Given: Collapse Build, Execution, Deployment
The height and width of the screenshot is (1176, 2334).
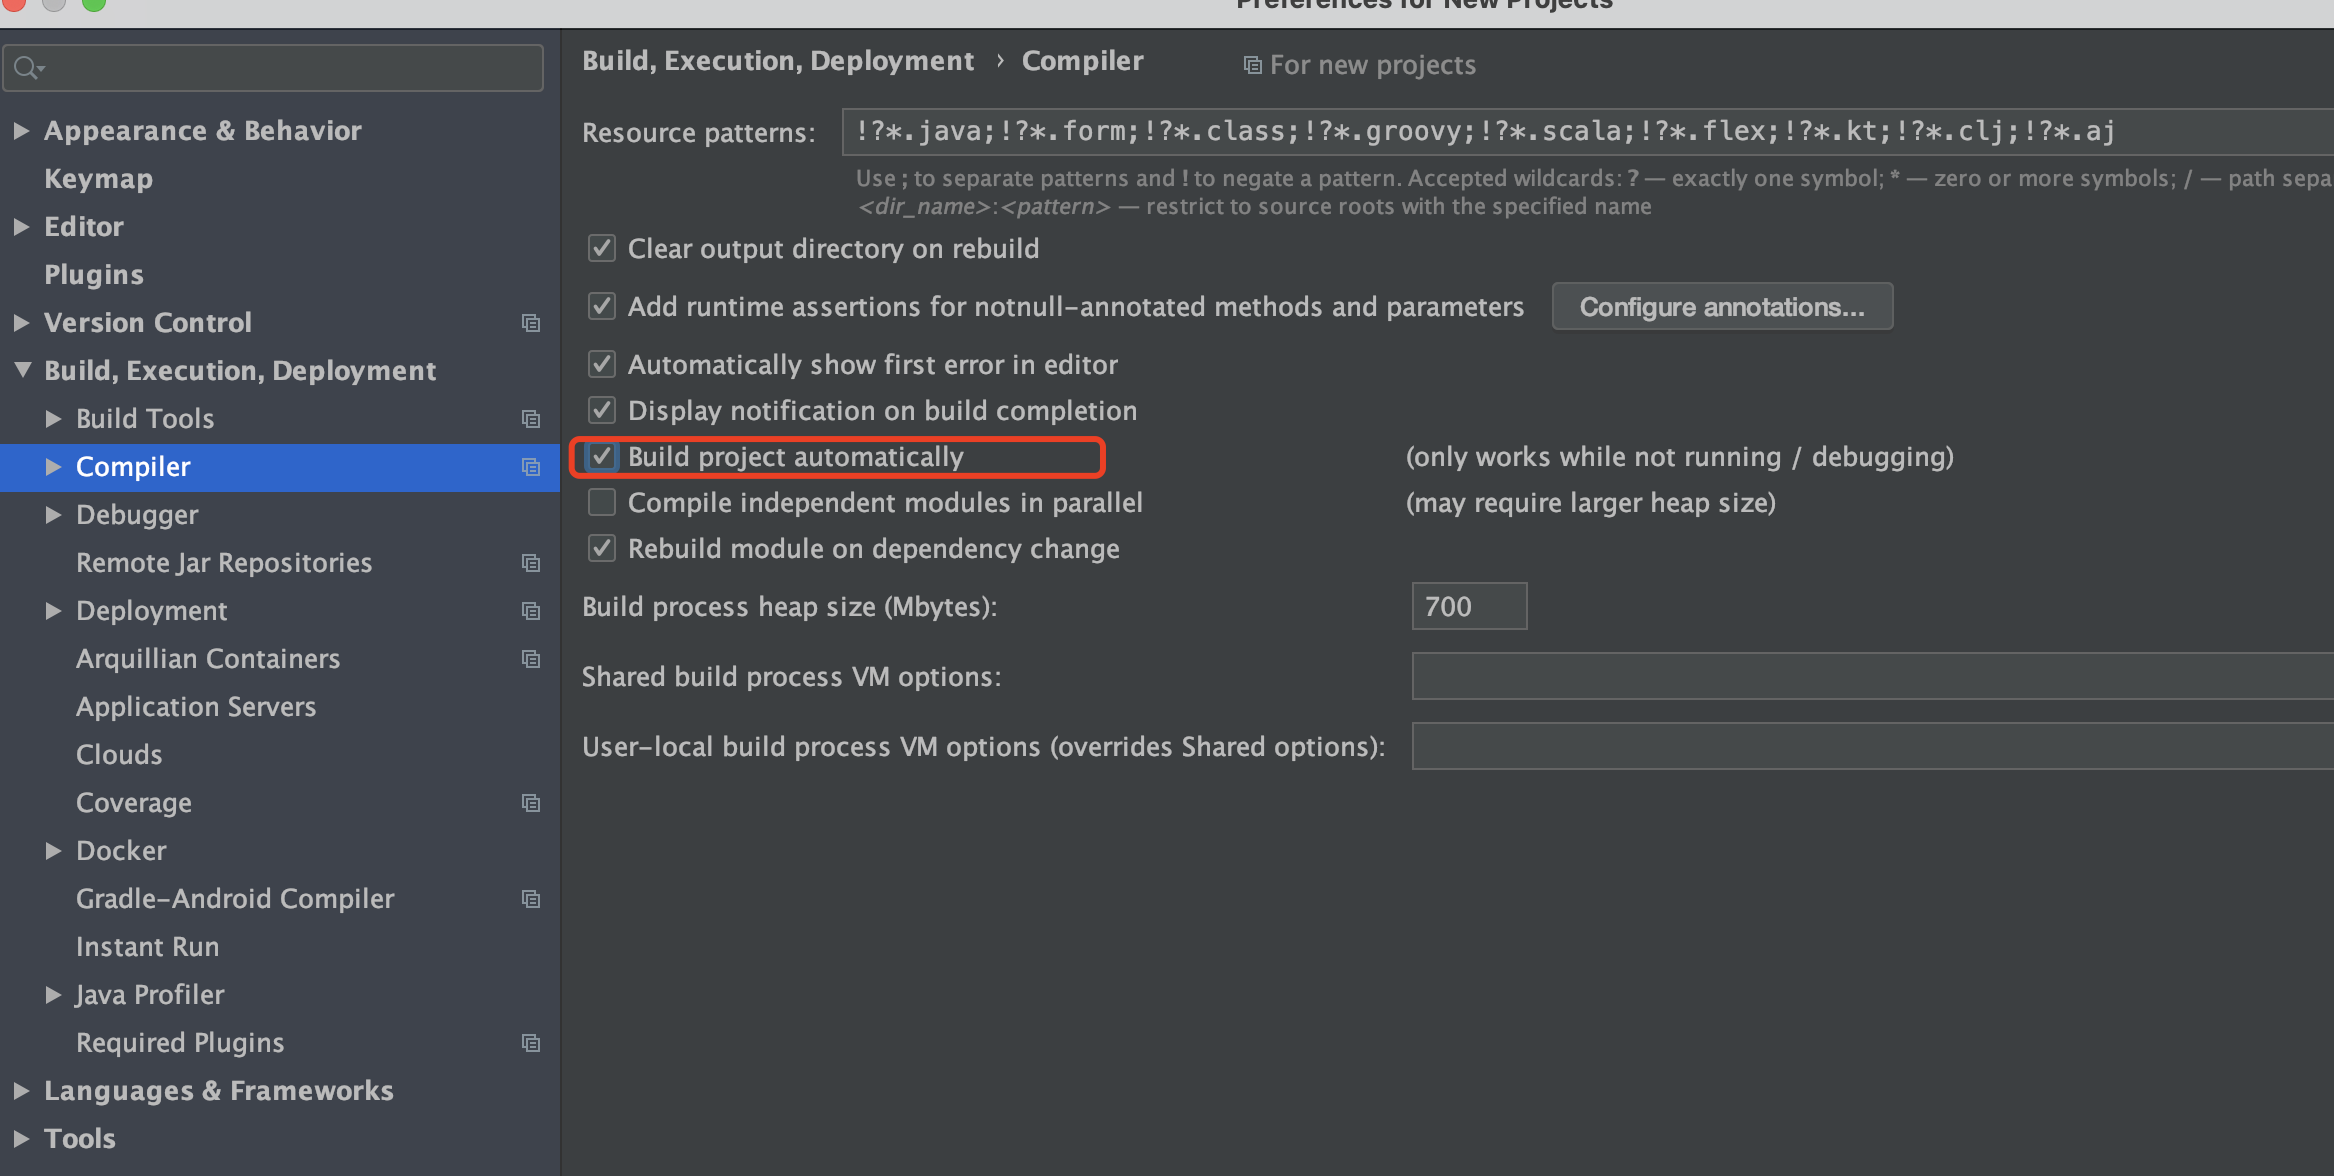Looking at the screenshot, I should [21, 370].
